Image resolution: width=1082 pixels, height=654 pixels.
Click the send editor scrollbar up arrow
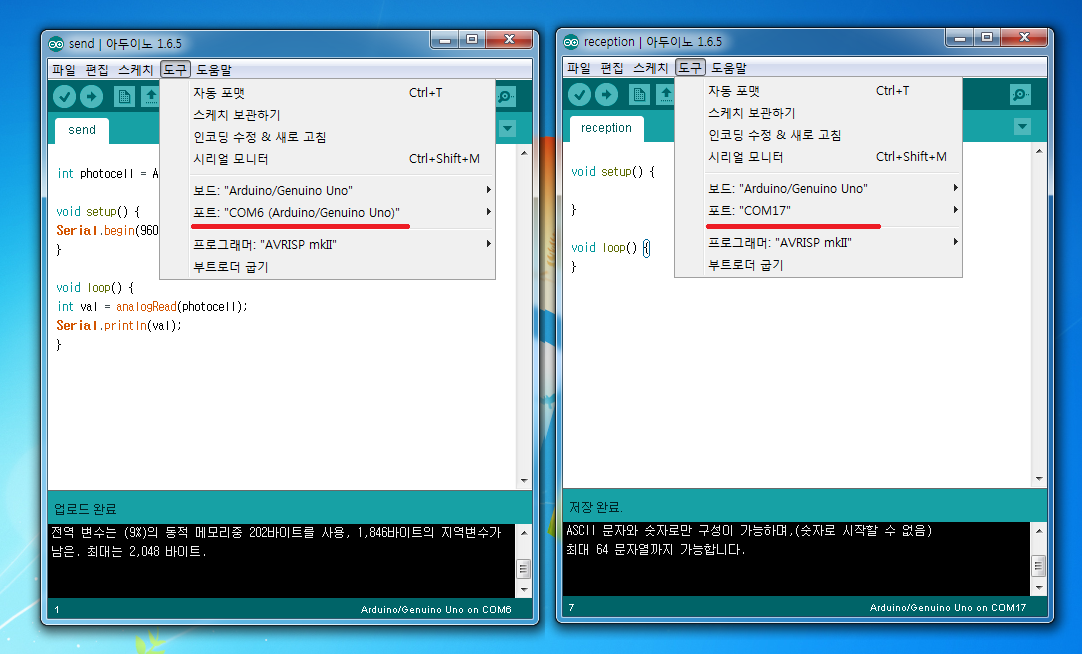click(x=524, y=152)
